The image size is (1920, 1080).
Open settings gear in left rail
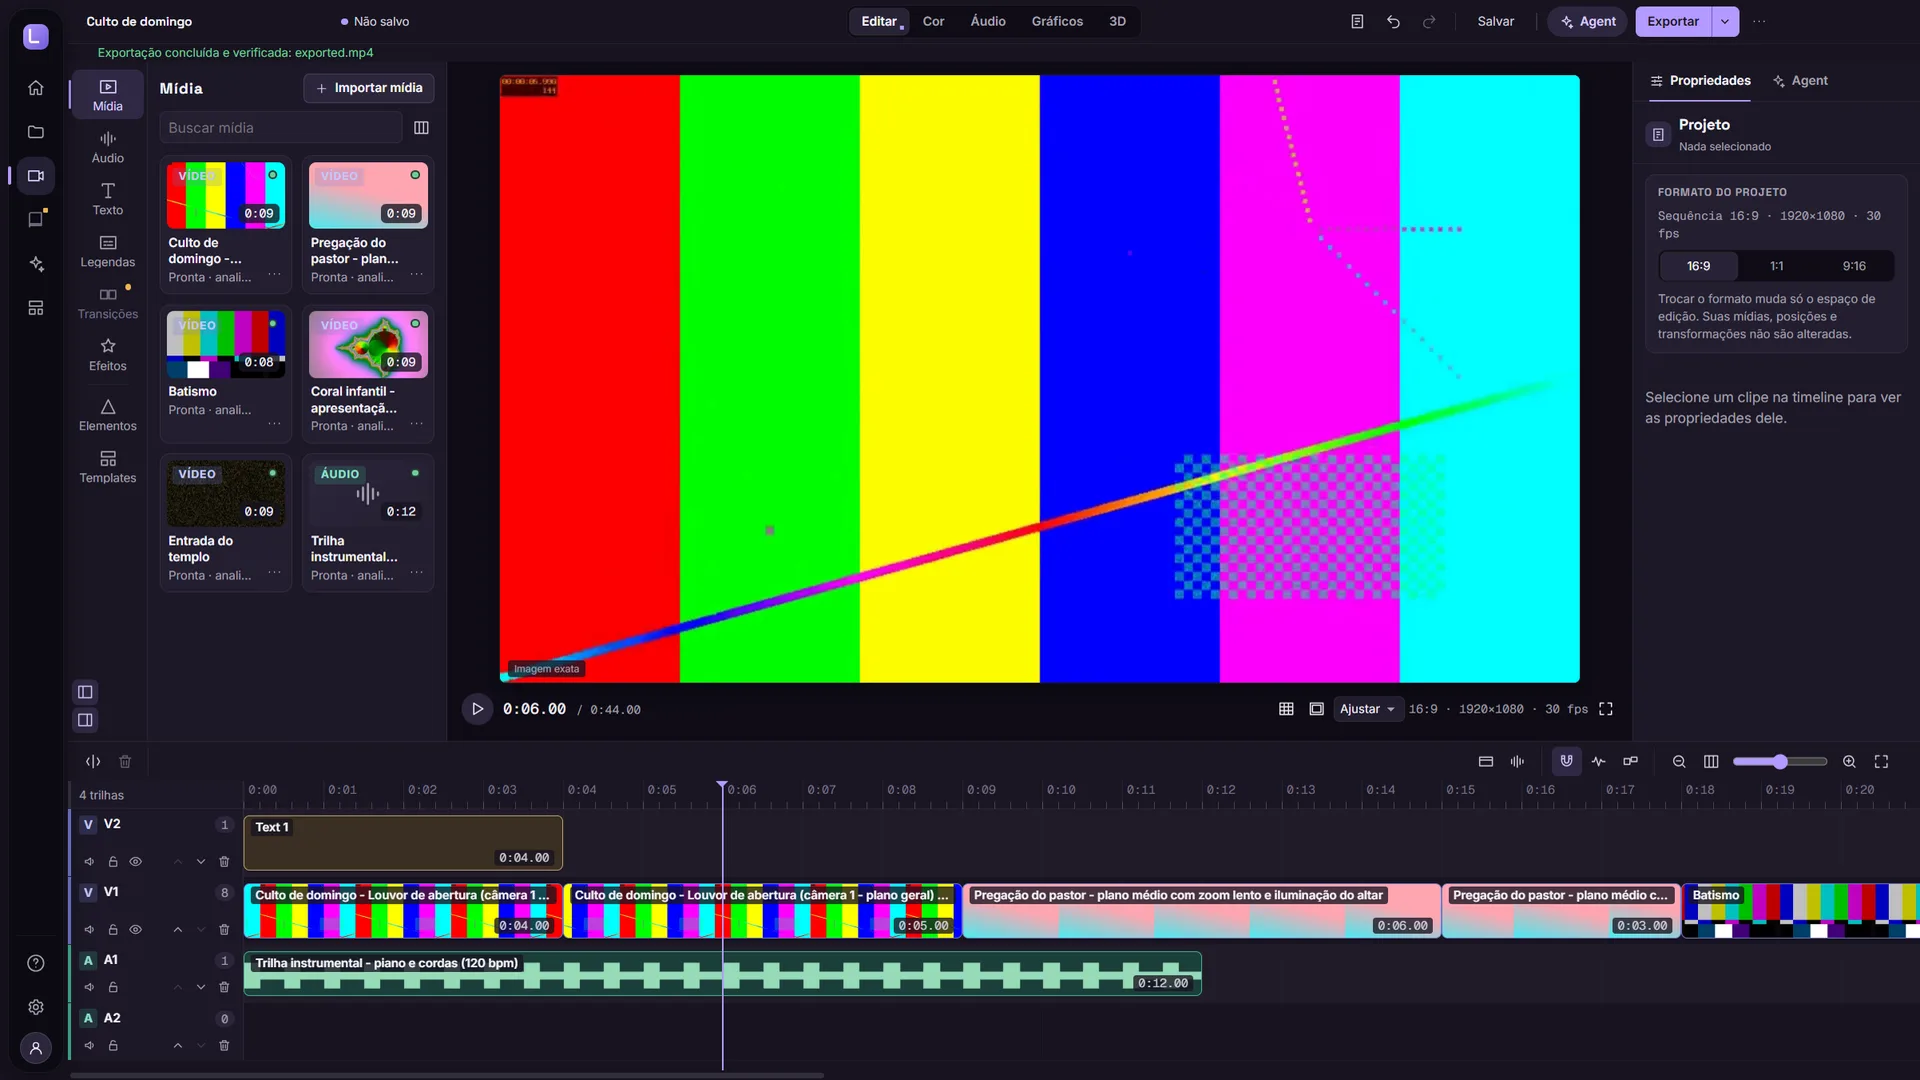click(36, 1007)
